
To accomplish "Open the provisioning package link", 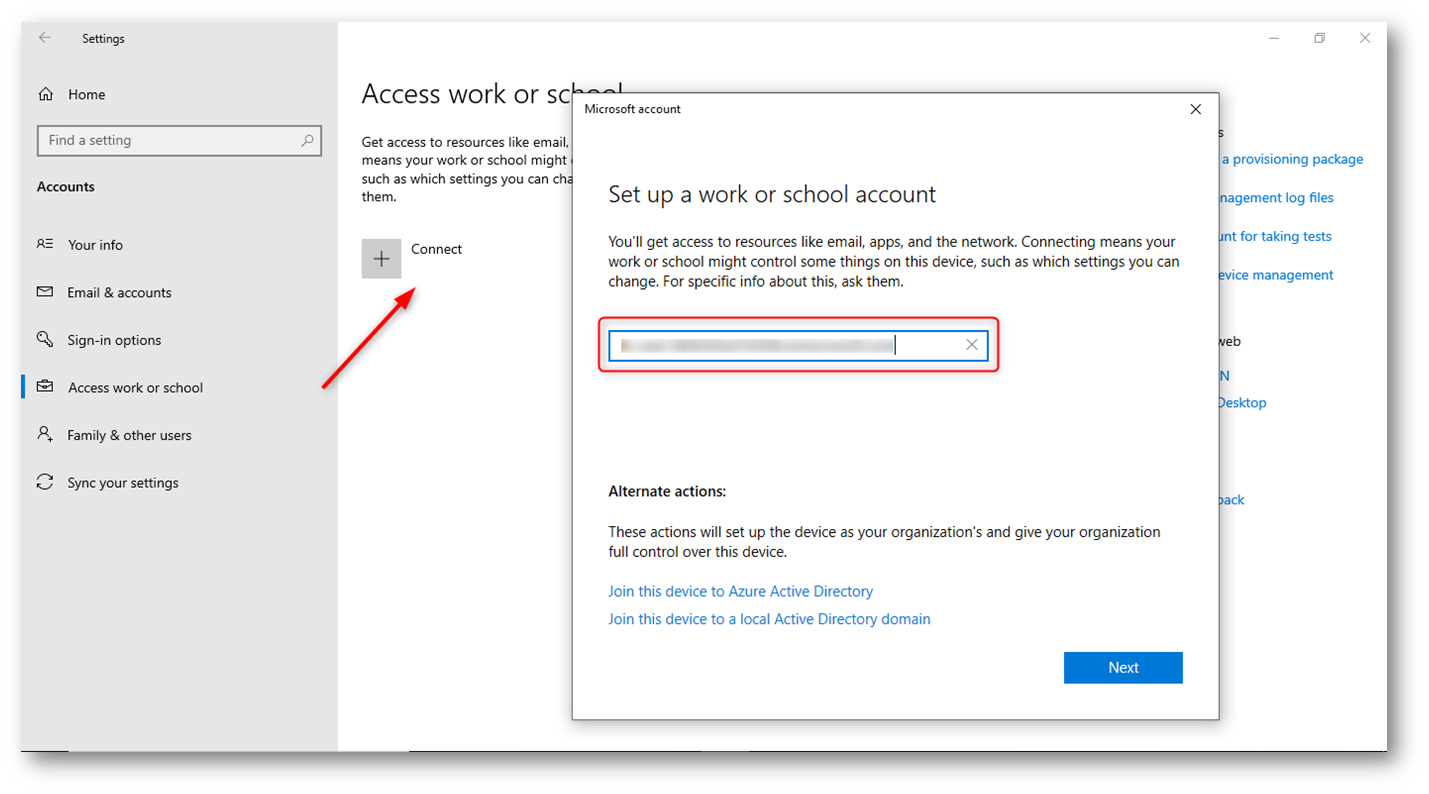I will (x=1291, y=159).
